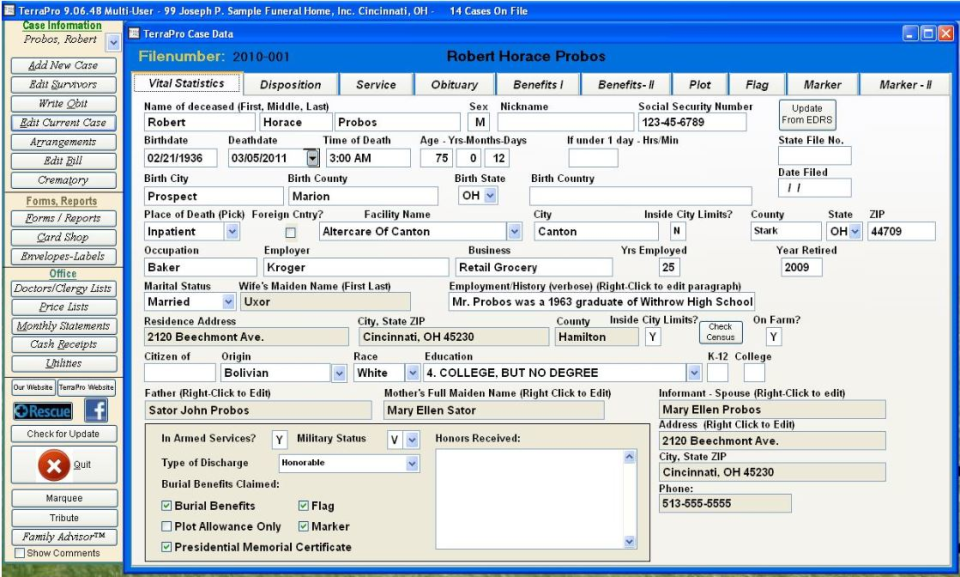
Task: Click the Edit Survivors button
Action: coord(64,85)
